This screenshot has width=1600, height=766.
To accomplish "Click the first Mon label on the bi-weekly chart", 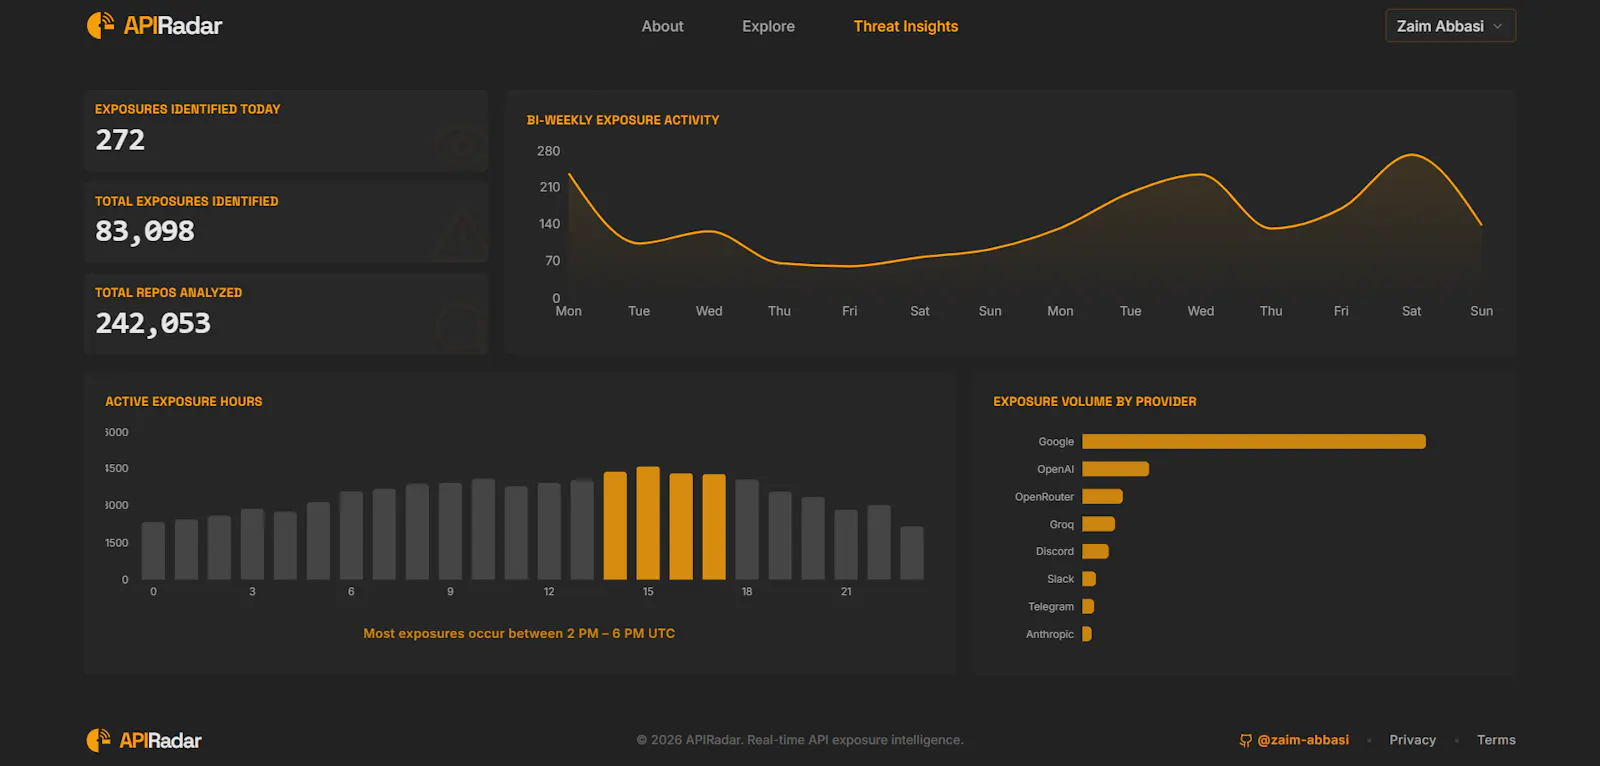I will click(568, 311).
